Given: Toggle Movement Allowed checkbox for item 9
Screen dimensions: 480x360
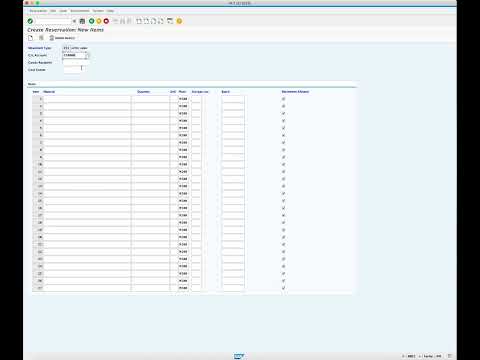Looking at the screenshot, I should click(x=283, y=157).
